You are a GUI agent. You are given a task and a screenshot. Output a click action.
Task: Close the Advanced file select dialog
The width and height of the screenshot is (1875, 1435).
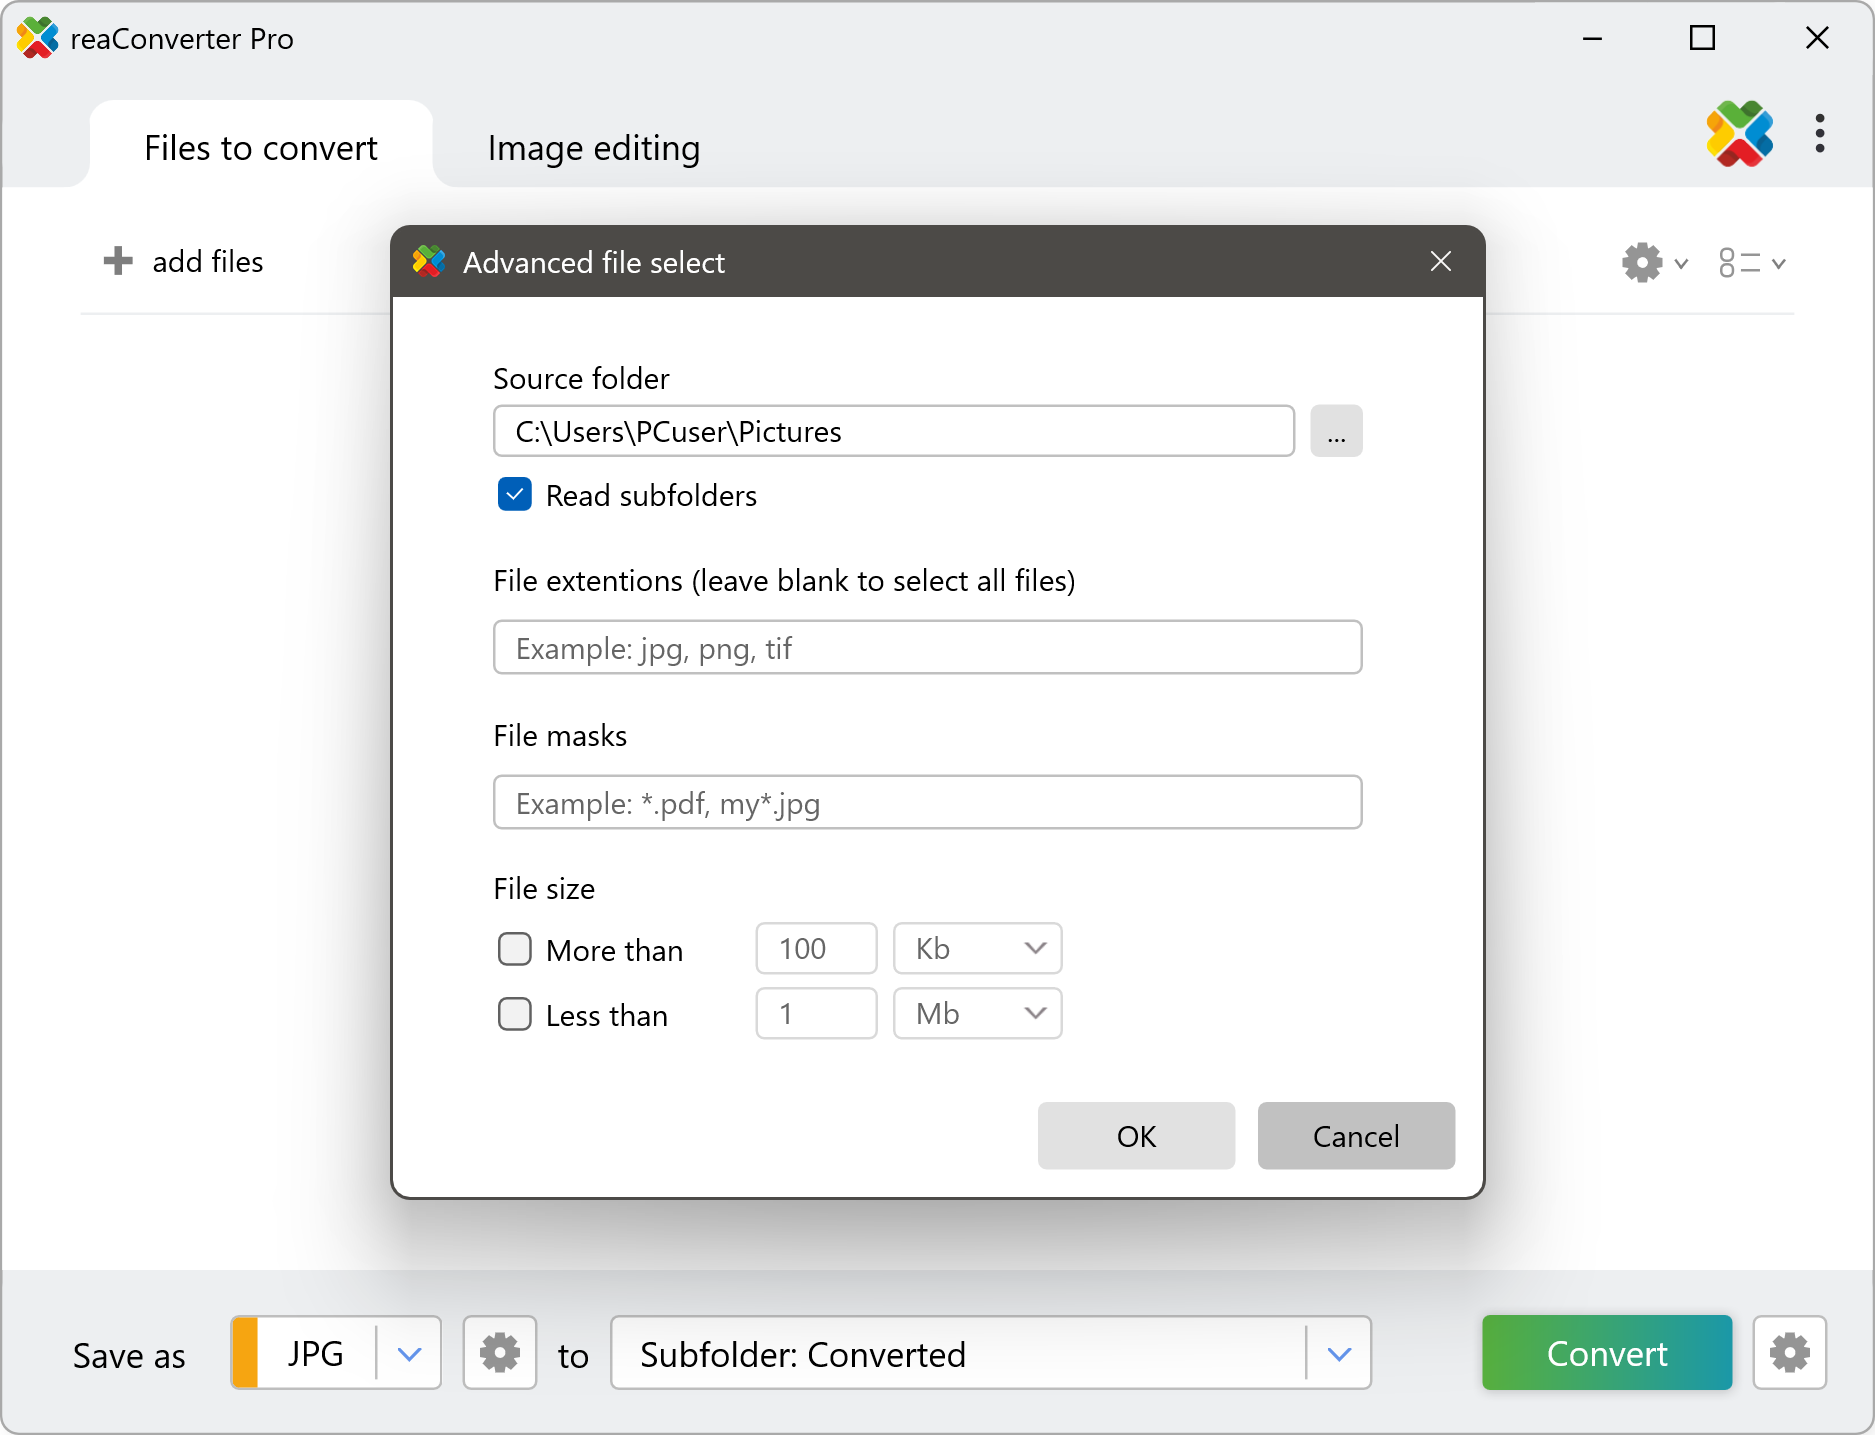tap(1440, 262)
